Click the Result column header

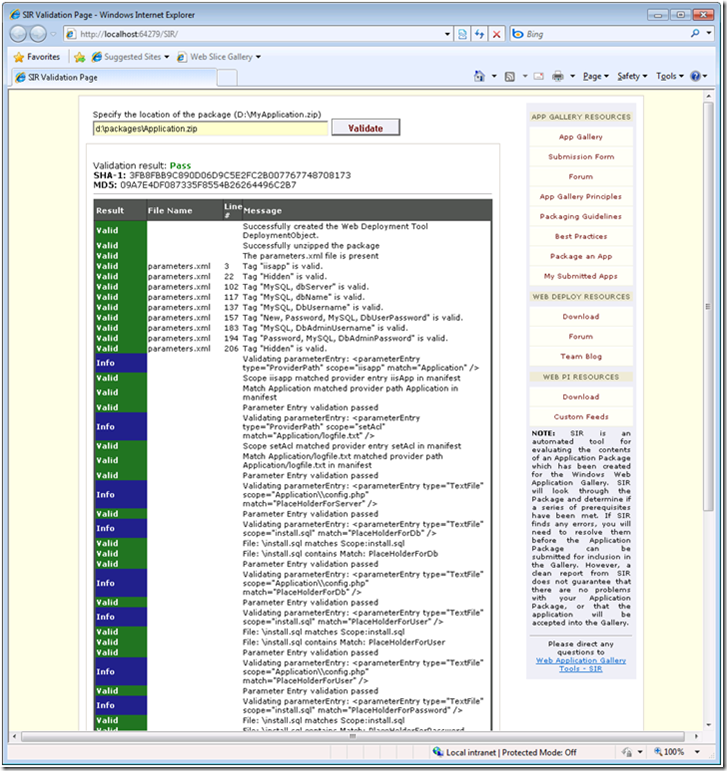click(x=120, y=210)
